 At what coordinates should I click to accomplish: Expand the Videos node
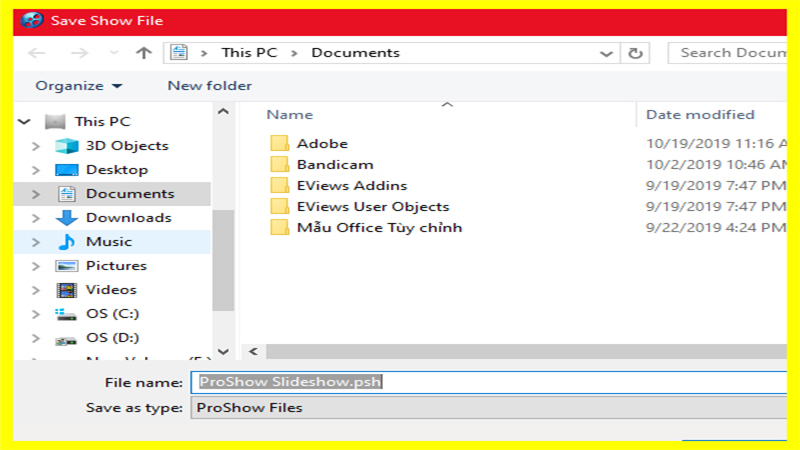35,290
